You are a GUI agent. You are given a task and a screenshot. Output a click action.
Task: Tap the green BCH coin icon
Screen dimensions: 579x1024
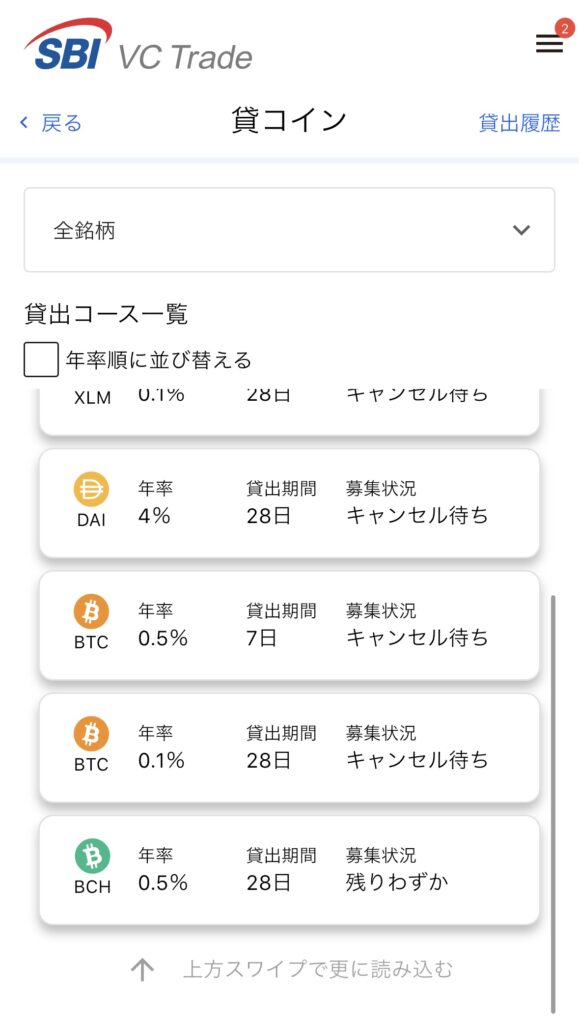coord(92,856)
